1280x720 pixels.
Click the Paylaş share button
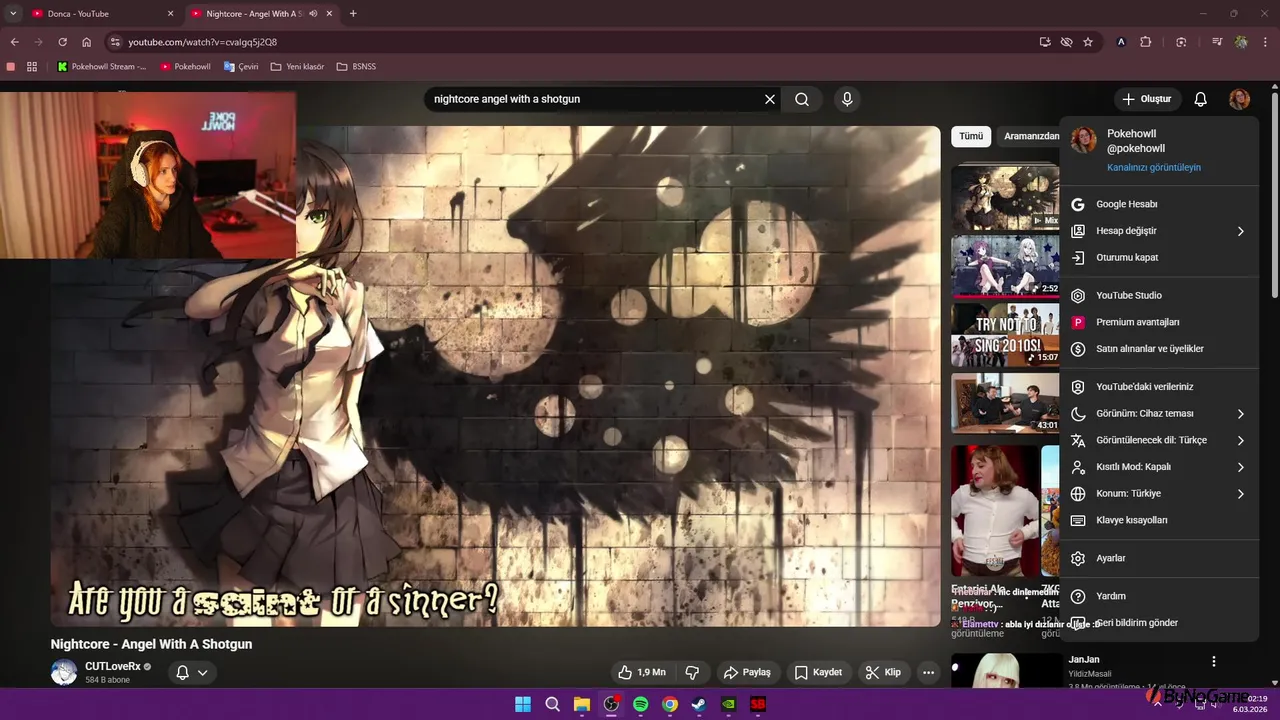click(x=748, y=672)
